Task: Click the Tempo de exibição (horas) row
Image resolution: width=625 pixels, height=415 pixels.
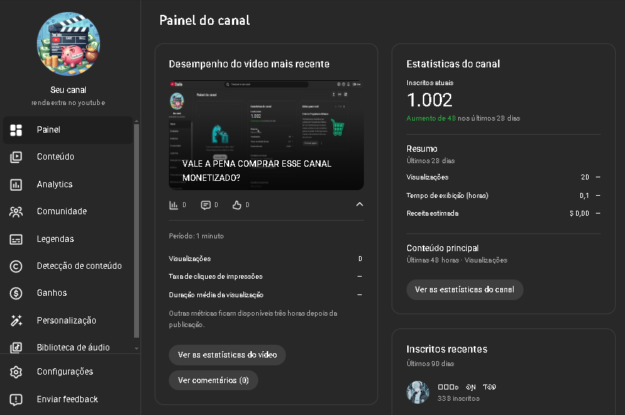Action: 503,196
